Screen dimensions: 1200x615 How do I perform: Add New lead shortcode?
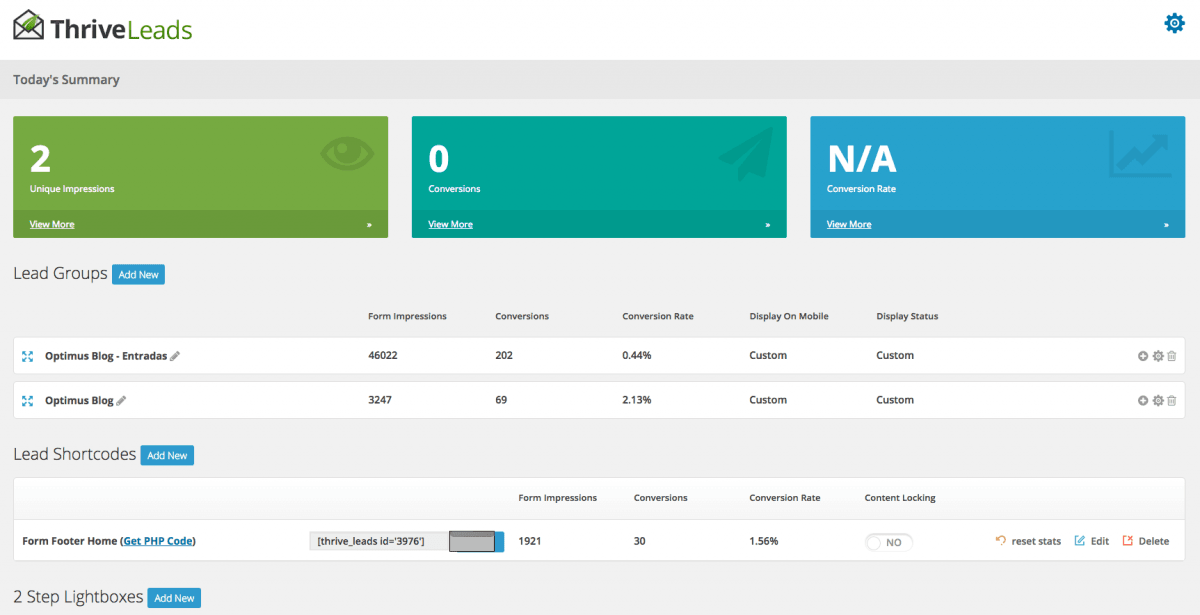(167, 455)
